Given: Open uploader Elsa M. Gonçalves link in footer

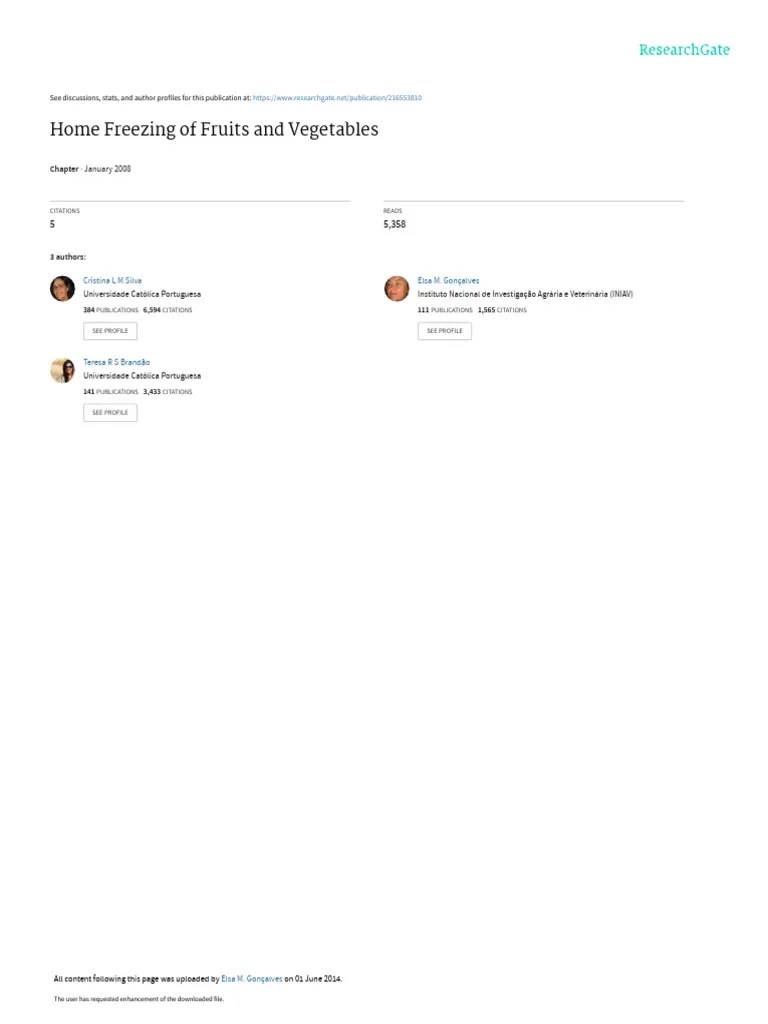Looking at the screenshot, I should pos(251,979).
